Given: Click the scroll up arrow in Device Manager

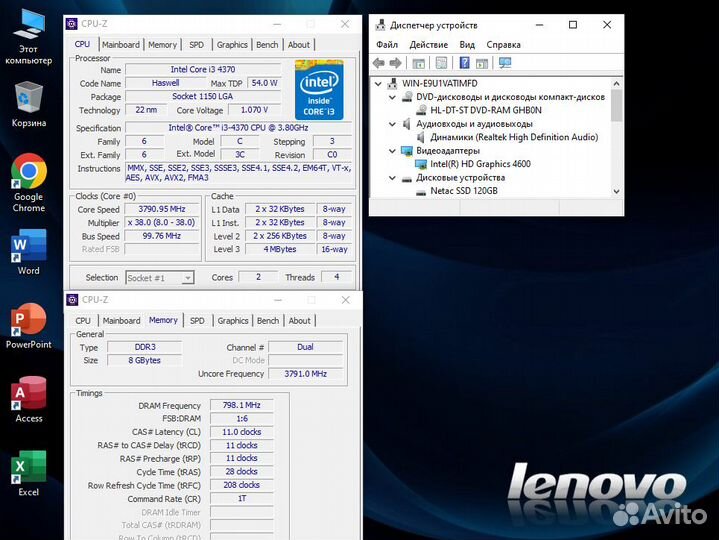Looking at the screenshot, I should (x=616, y=83).
